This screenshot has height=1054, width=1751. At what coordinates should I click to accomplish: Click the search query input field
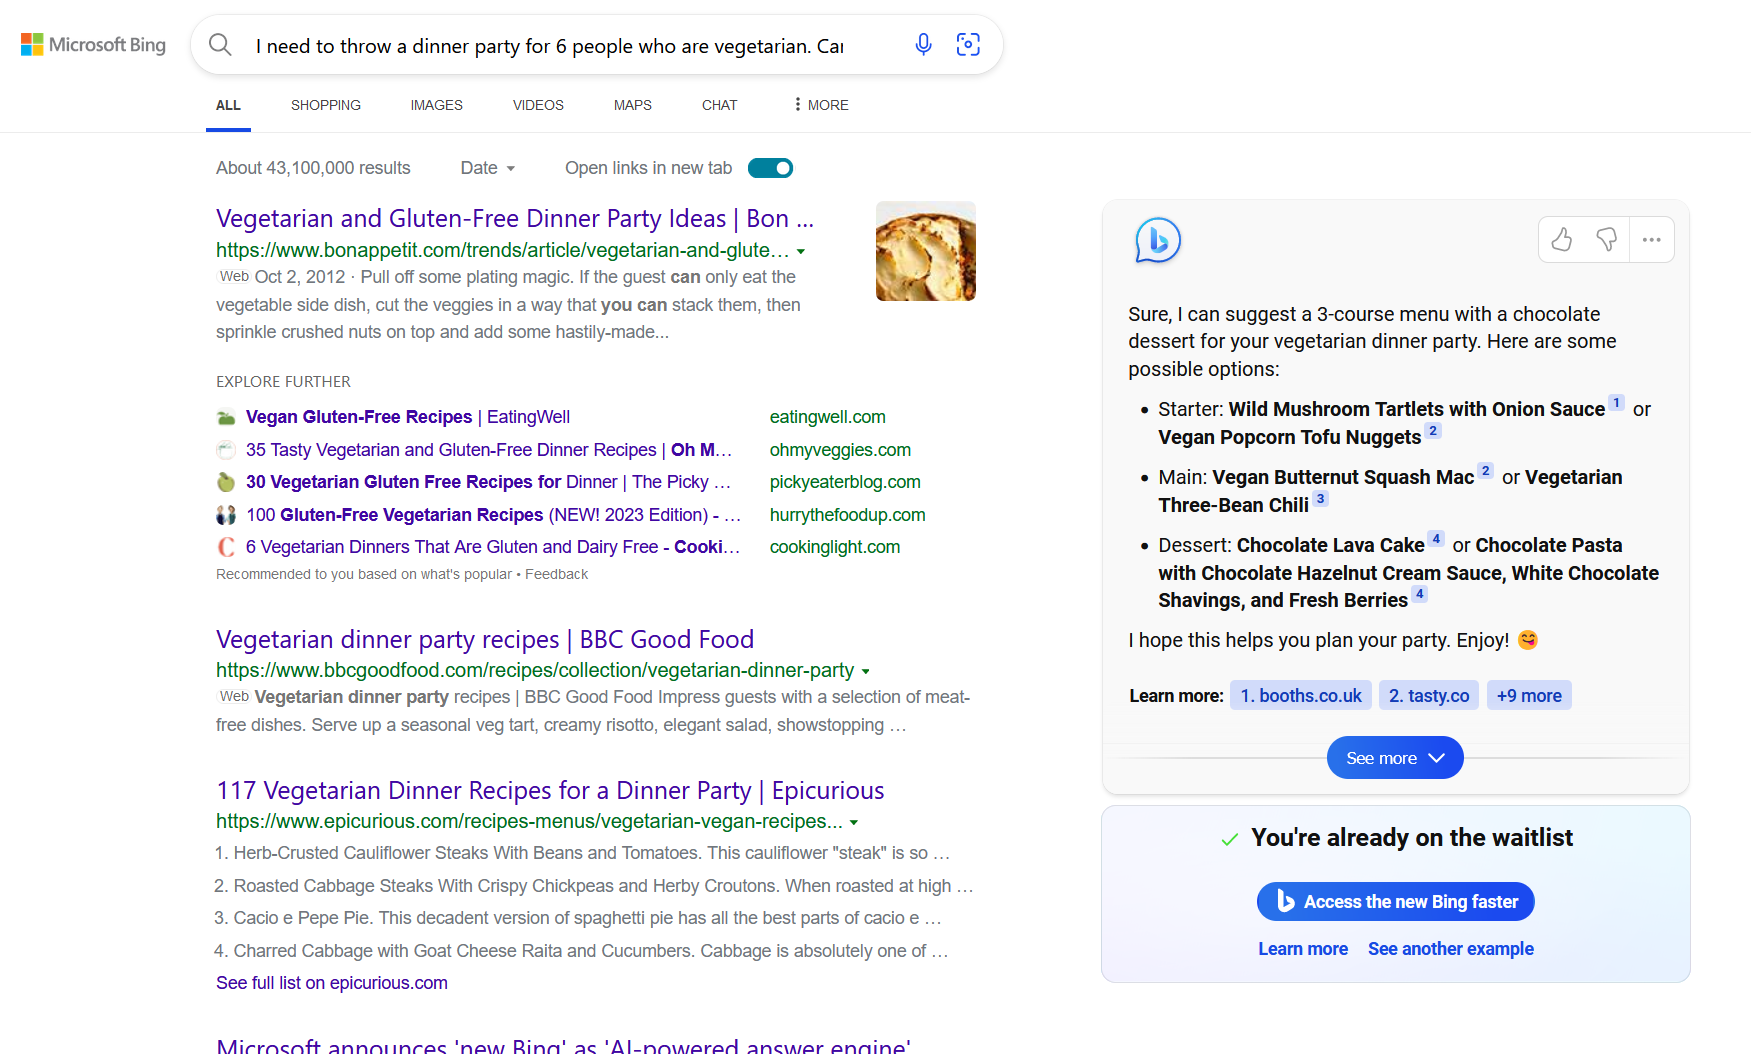coord(550,46)
